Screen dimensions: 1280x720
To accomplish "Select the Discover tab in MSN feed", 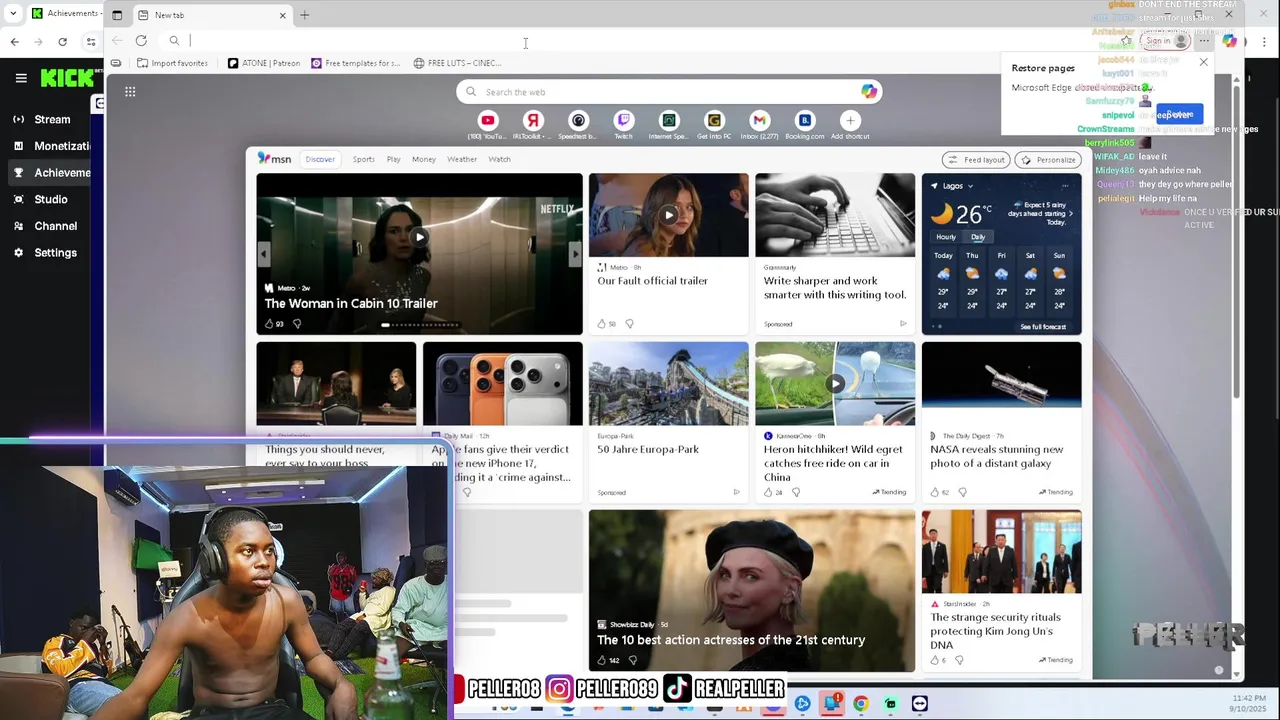I will [x=320, y=159].
